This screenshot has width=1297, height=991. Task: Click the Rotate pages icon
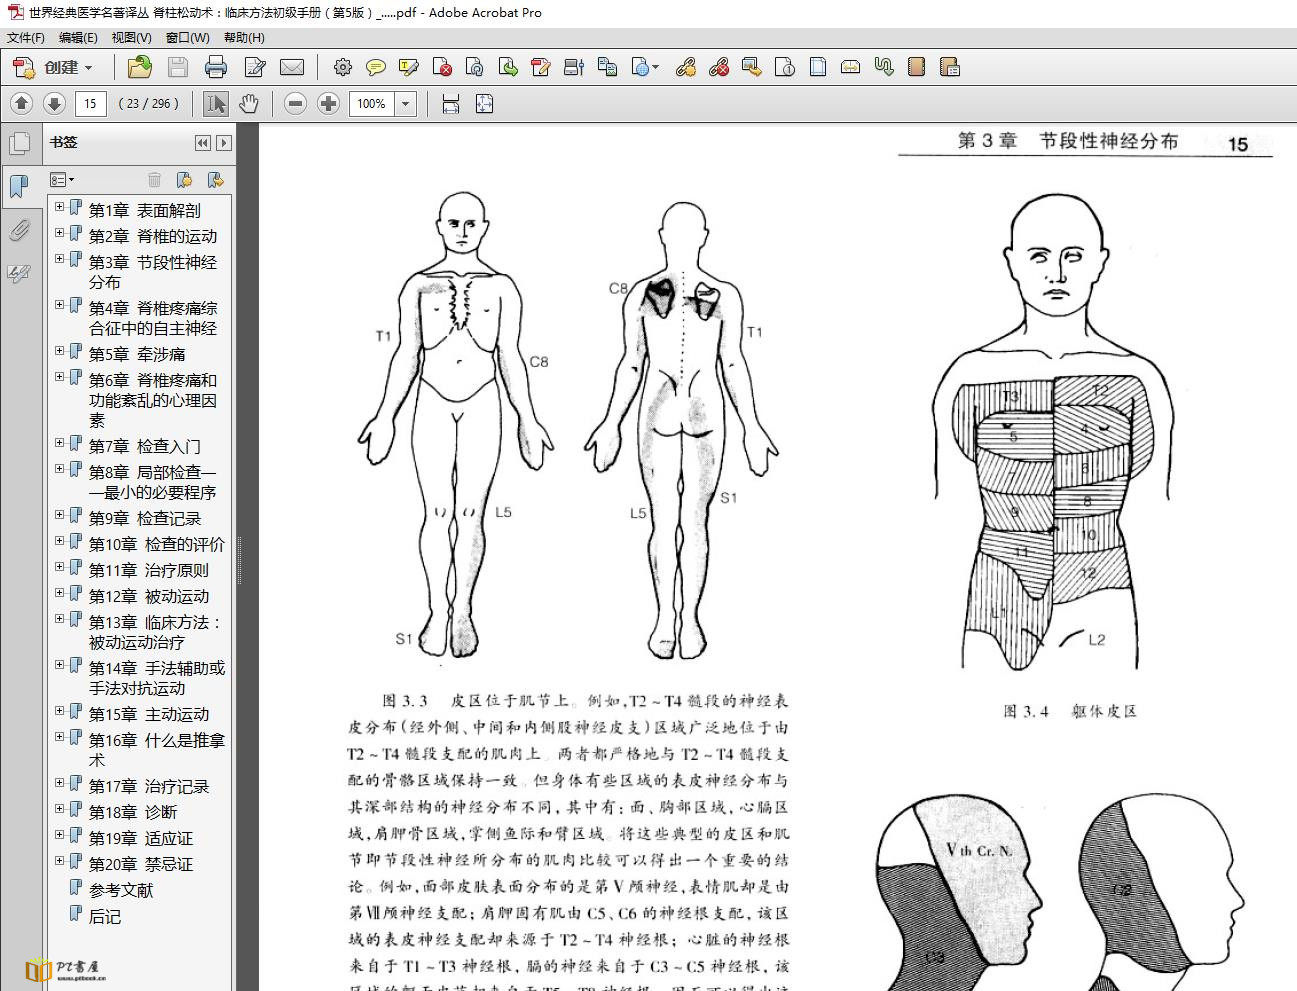point(475,68)
